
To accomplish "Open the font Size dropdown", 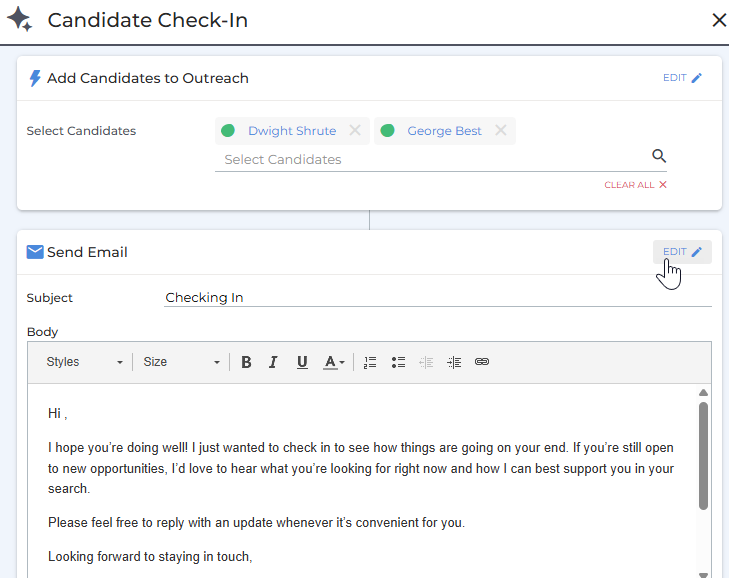I will click(180, 362).
